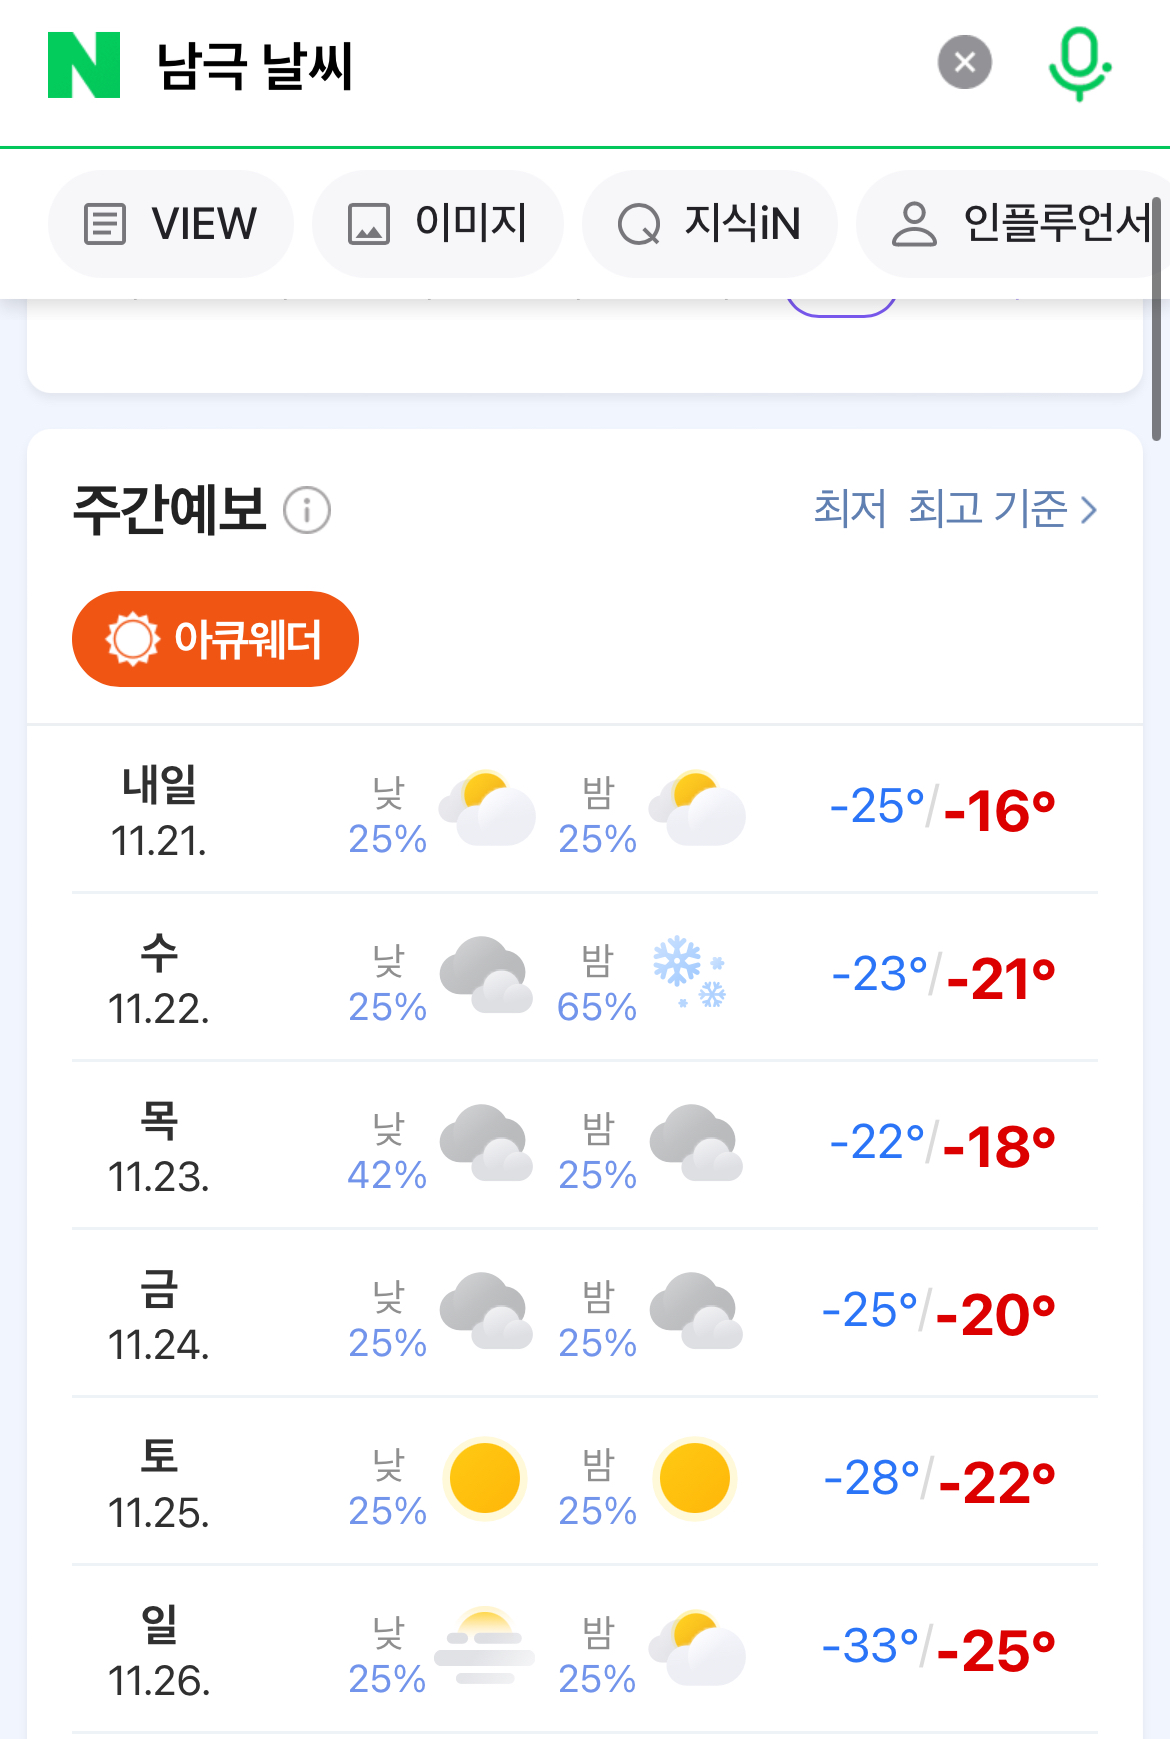Viewport: 1170px width, 1739px height.
Task: Start voice search with the microphone icon
Action: [x=1079, y=64]
